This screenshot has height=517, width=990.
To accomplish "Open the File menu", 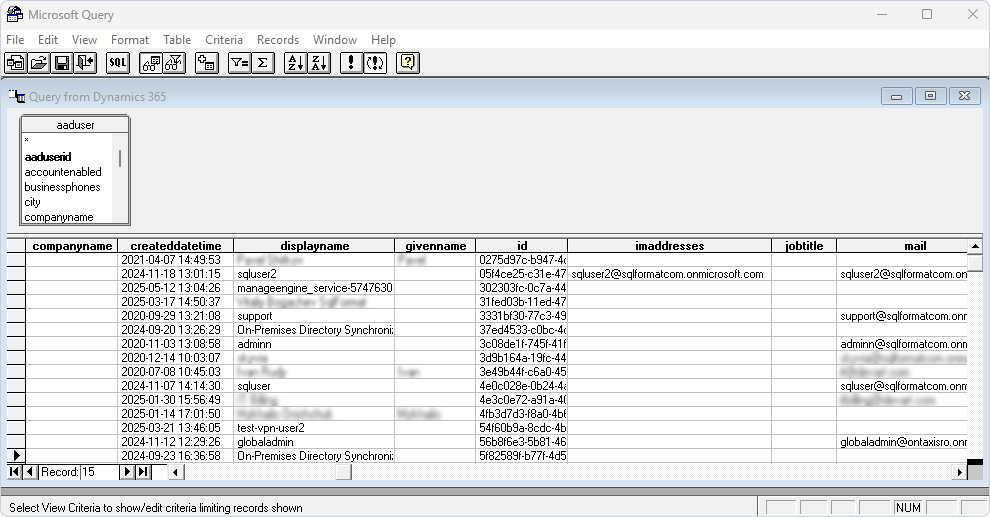I will (15, 40).
